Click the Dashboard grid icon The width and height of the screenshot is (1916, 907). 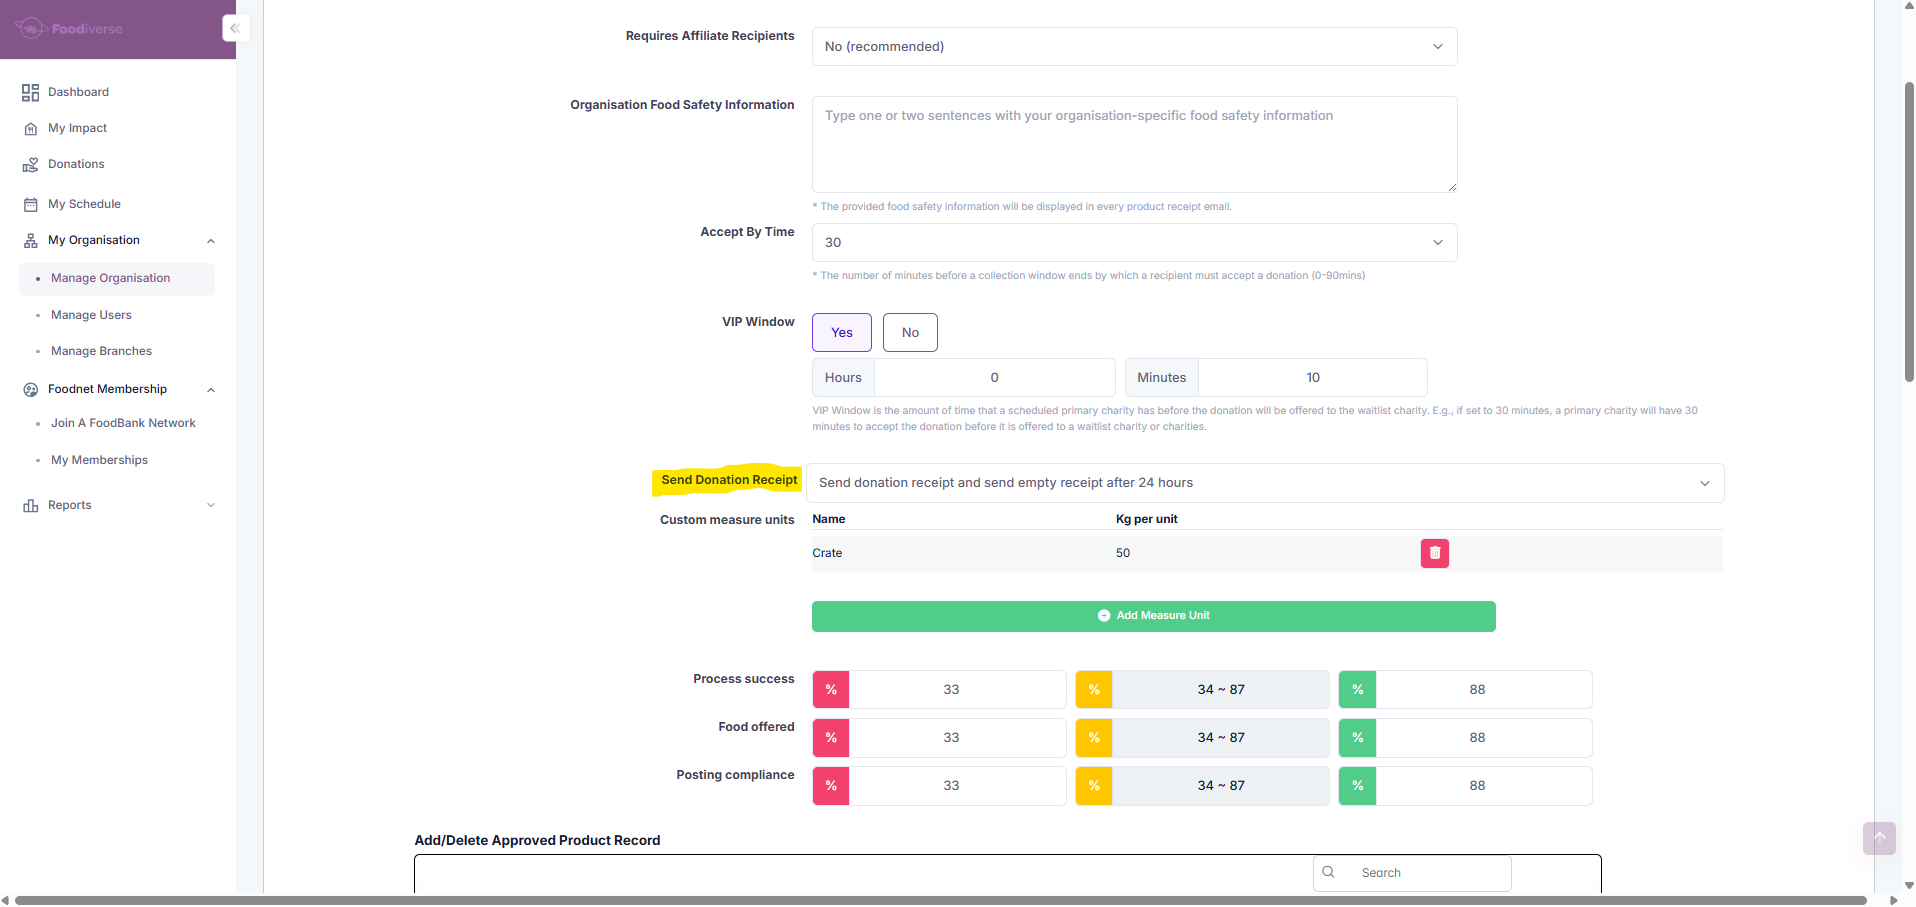click(30, 92)
